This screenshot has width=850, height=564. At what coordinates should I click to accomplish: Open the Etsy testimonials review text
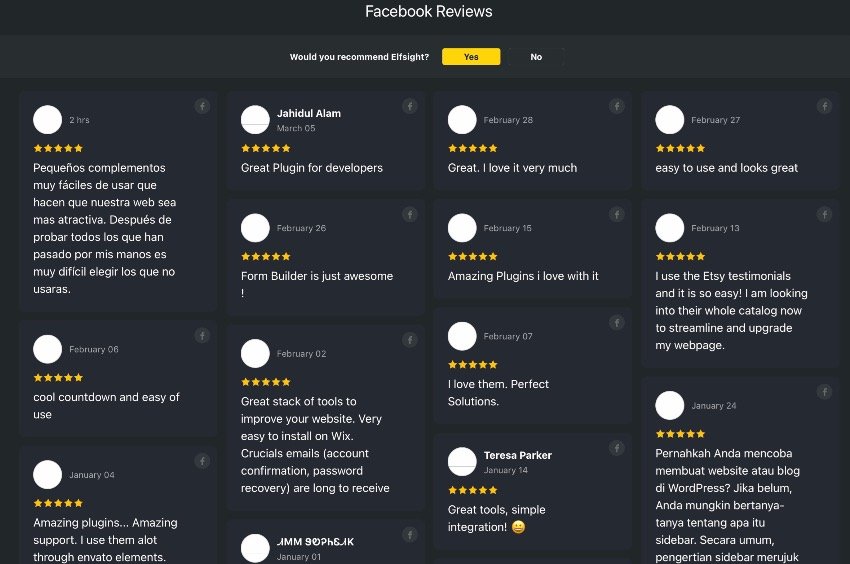(x=731, y=311)
